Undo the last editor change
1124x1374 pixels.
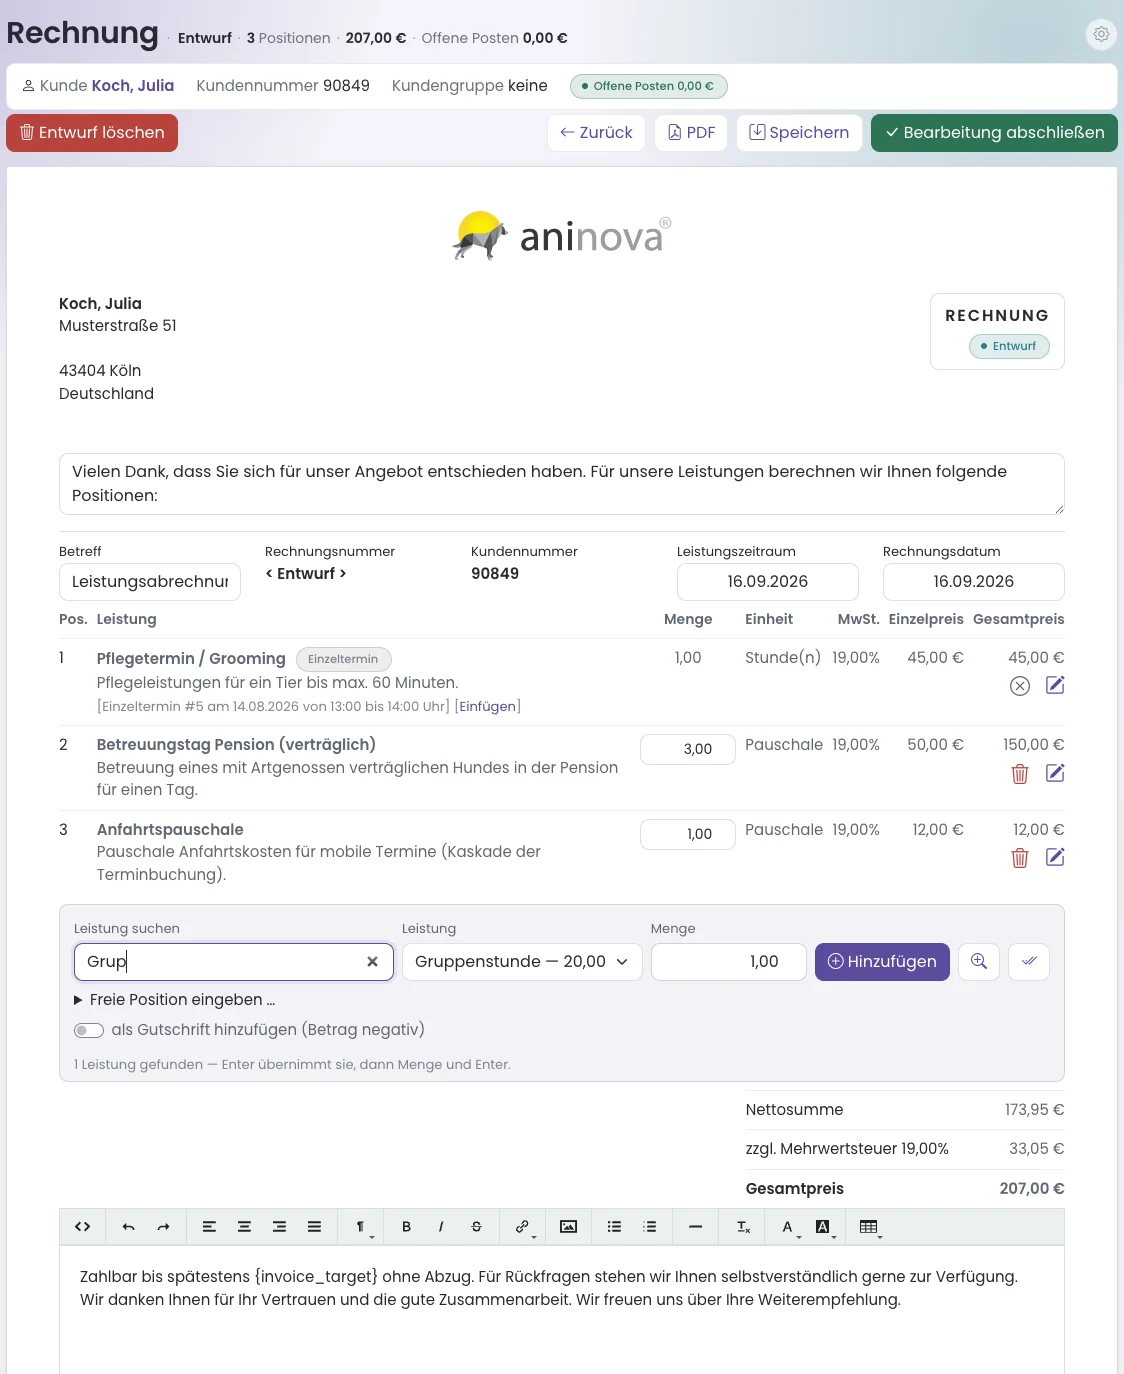(128, 1227)
